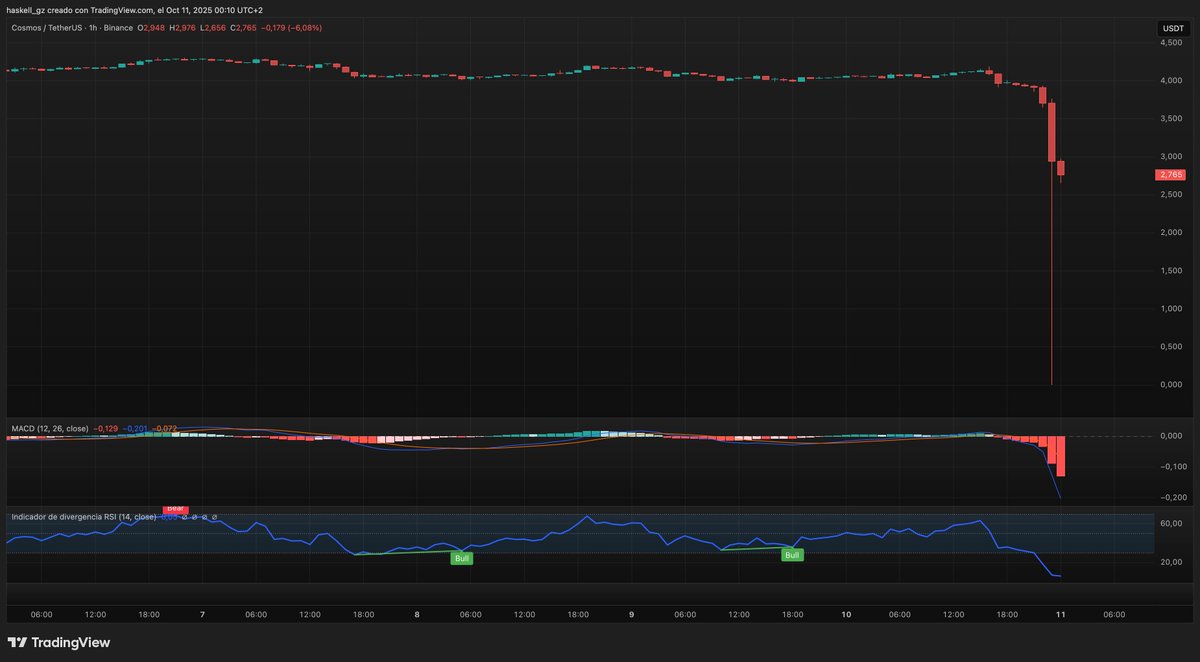This screenshot has height=662, width=1200.
Task: Click the last candle next to 2,765 tag
Action: click(1061, 168)
